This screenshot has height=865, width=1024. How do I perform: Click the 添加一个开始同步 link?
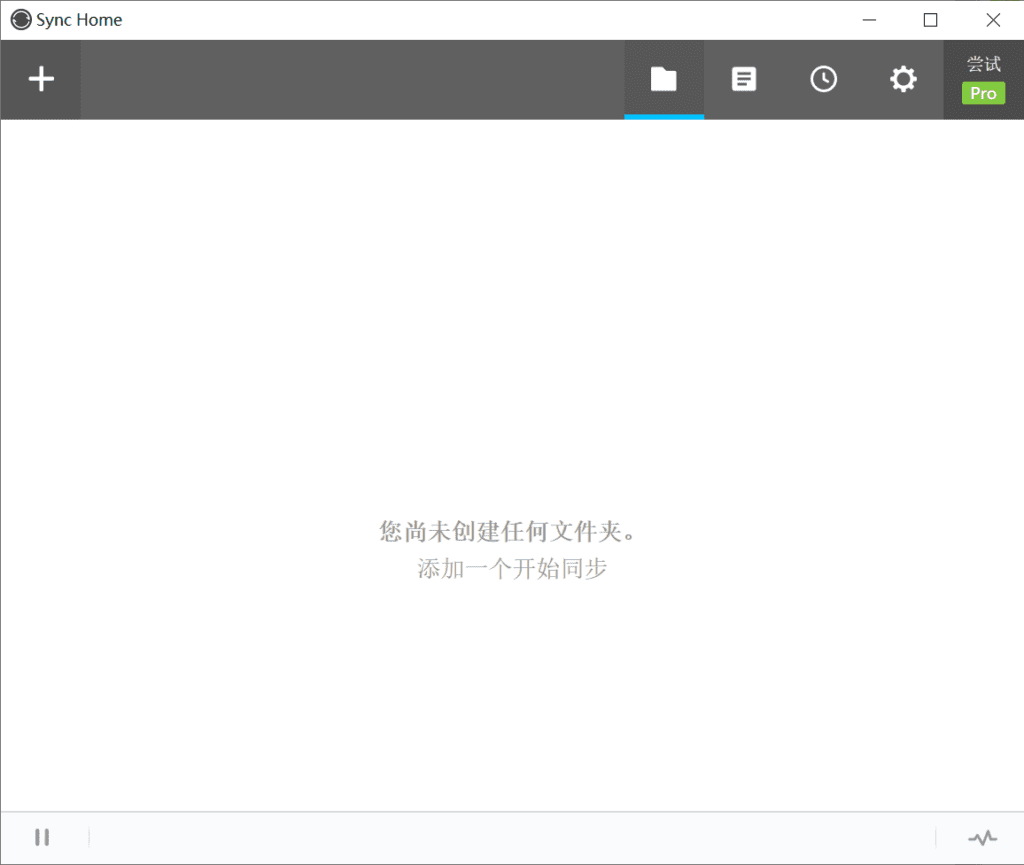pos(511,568)
